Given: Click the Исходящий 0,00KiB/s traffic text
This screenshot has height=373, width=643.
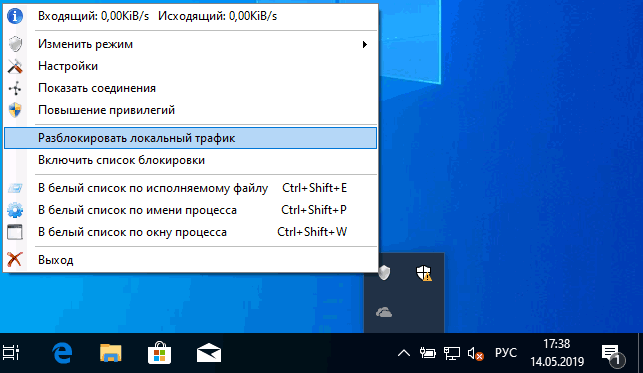Looking at the screenshot, I should coord(218,16).
